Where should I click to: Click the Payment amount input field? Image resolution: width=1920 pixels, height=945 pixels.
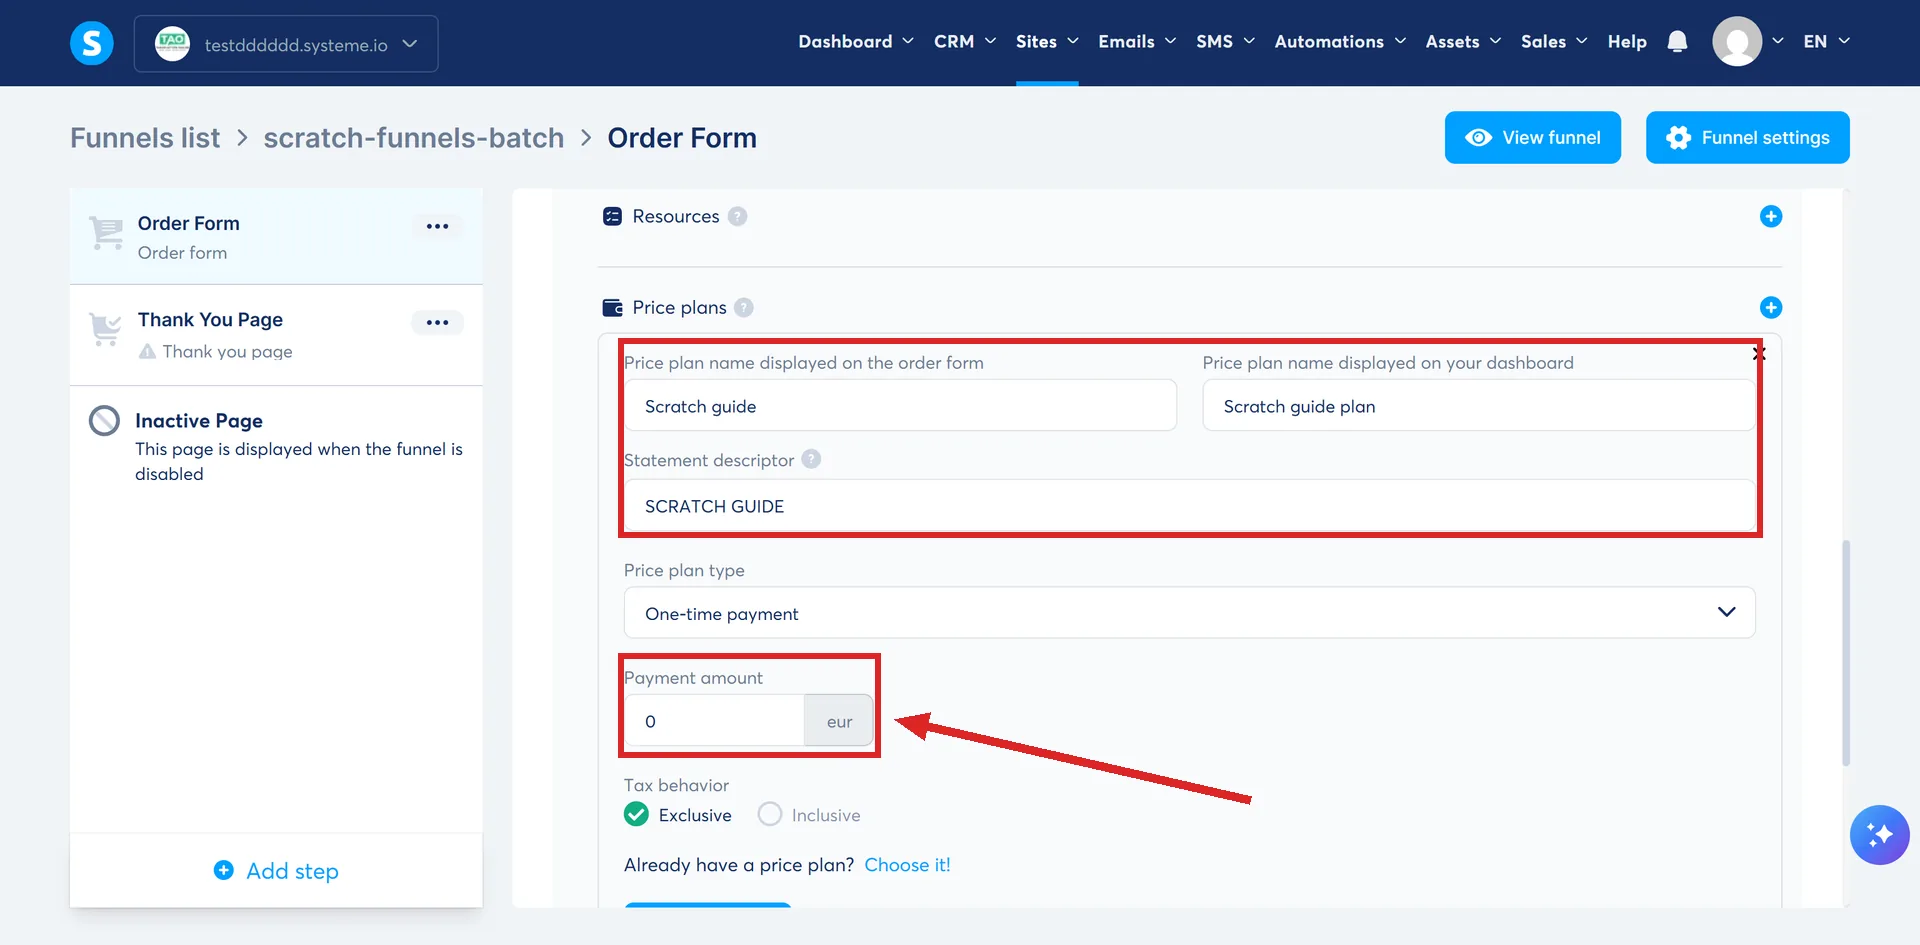pyautogui.click(x=714, y=721)
